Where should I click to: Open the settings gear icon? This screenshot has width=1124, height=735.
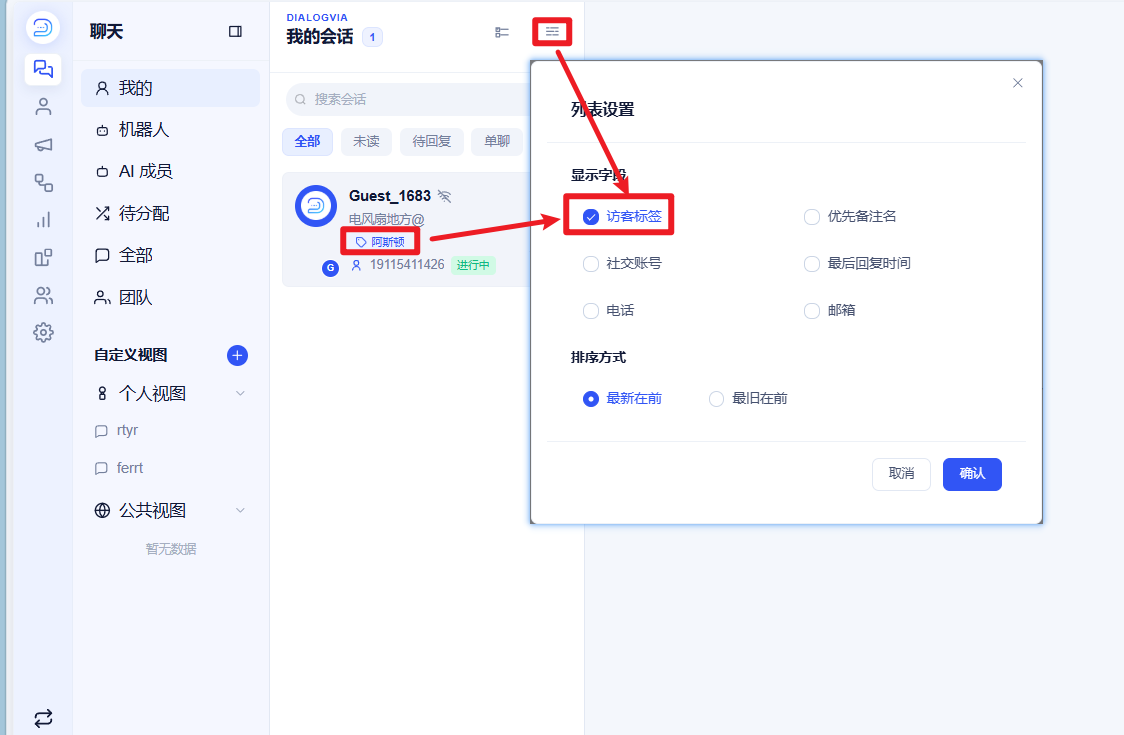43,333
